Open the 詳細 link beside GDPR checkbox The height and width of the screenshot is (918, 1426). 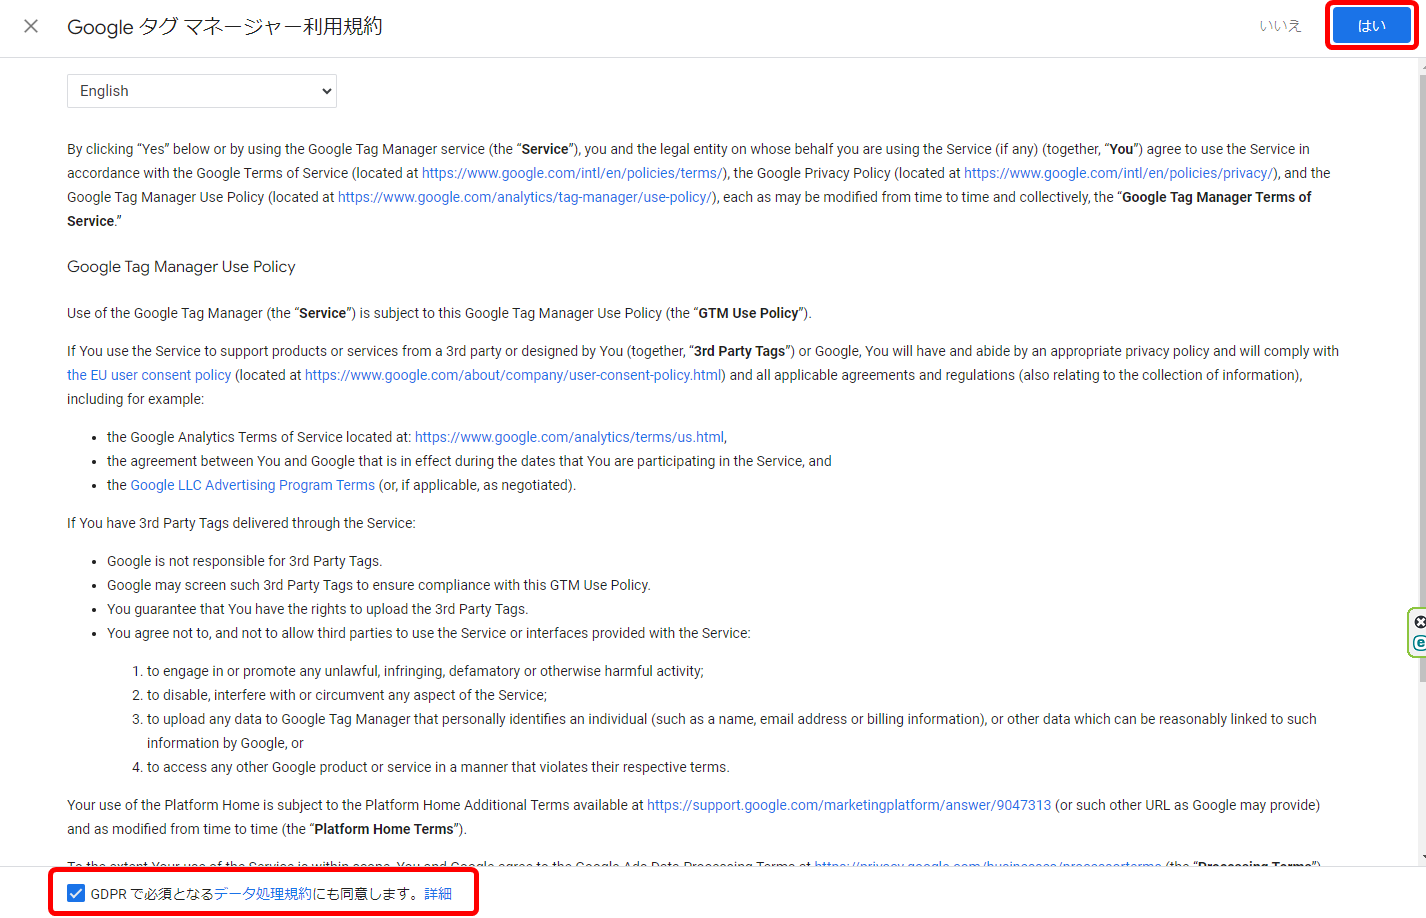tap(438, 893)
